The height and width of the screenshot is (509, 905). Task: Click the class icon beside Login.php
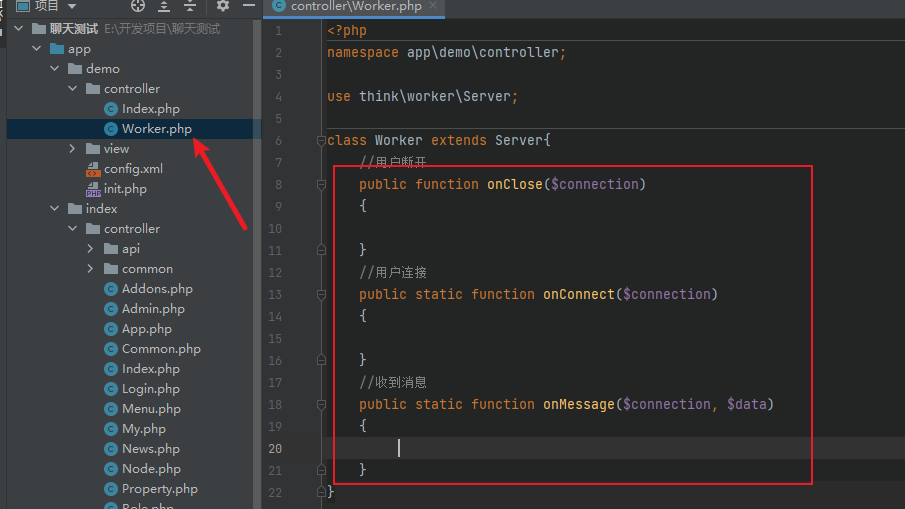pos(111,389)
